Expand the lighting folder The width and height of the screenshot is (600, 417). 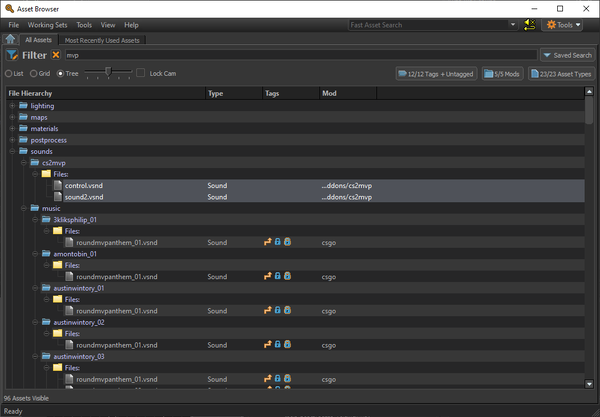click(x=12, y=106)
